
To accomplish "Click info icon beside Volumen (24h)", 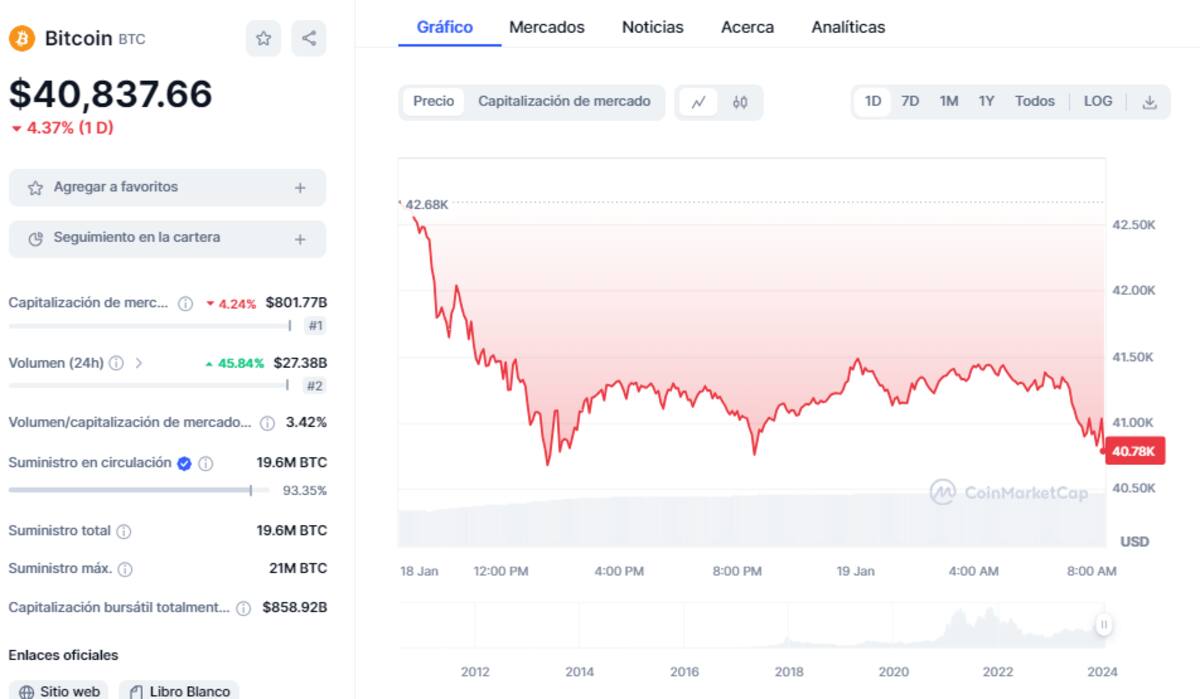I will (x=117, y=363).
